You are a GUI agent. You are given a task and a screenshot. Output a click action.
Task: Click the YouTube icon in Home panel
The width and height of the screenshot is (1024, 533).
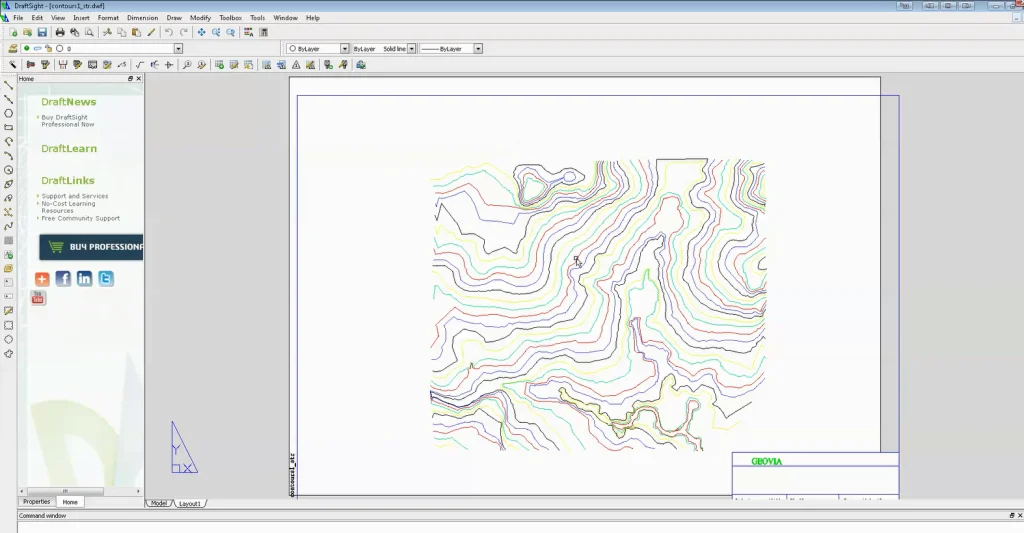pyautogui.click(x=39, y=298)
